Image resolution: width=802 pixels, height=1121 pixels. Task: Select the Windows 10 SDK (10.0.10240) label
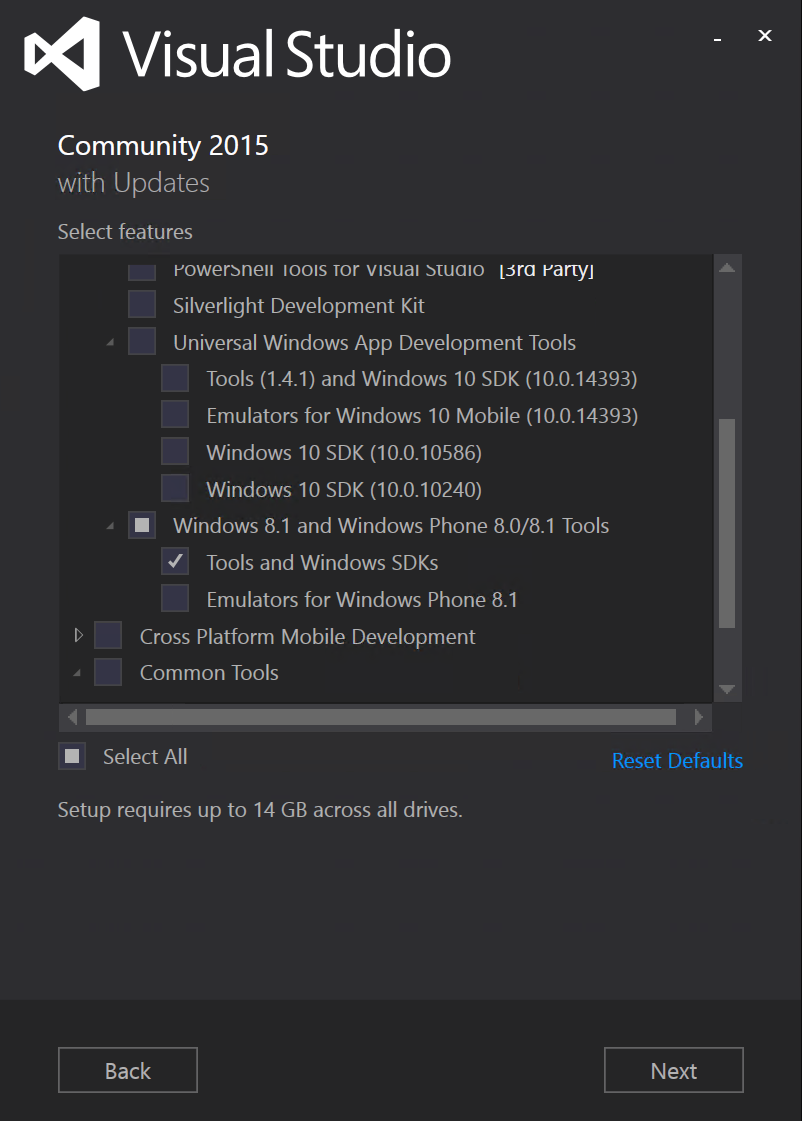point(344,490)
